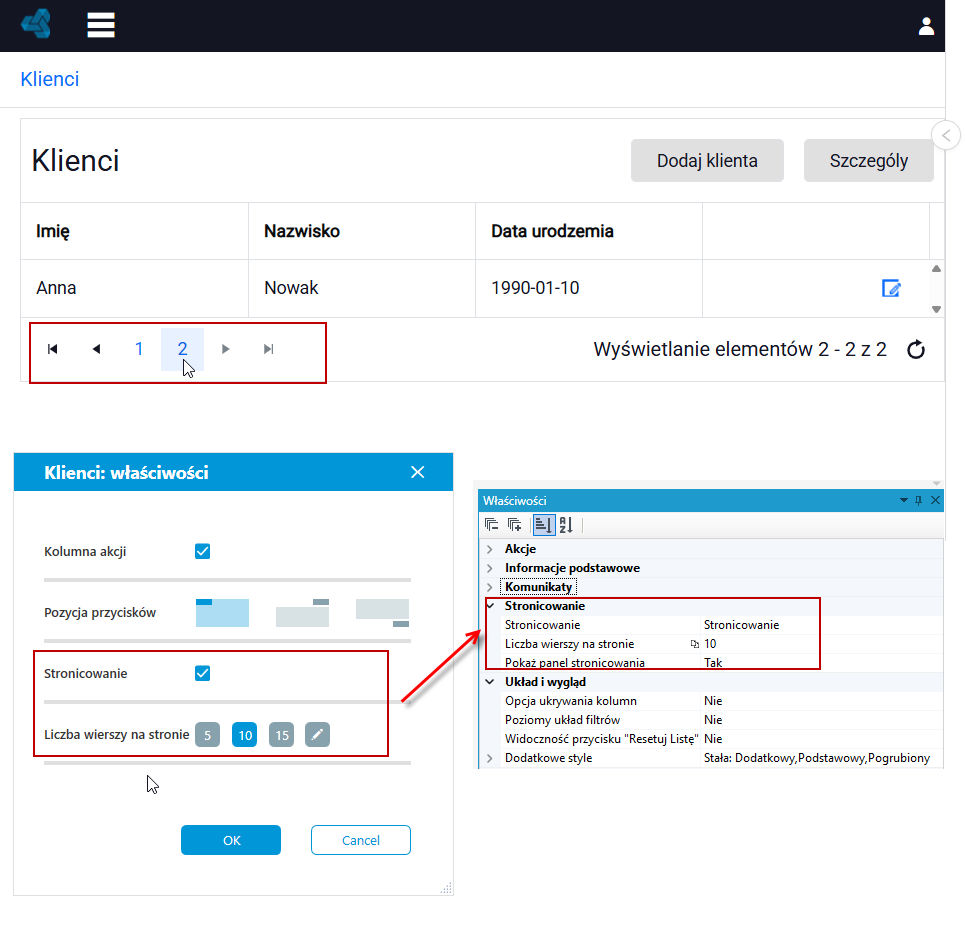Uncheck the Stronicowanie checkbox
965x945 pixels.
click(202, 673)
